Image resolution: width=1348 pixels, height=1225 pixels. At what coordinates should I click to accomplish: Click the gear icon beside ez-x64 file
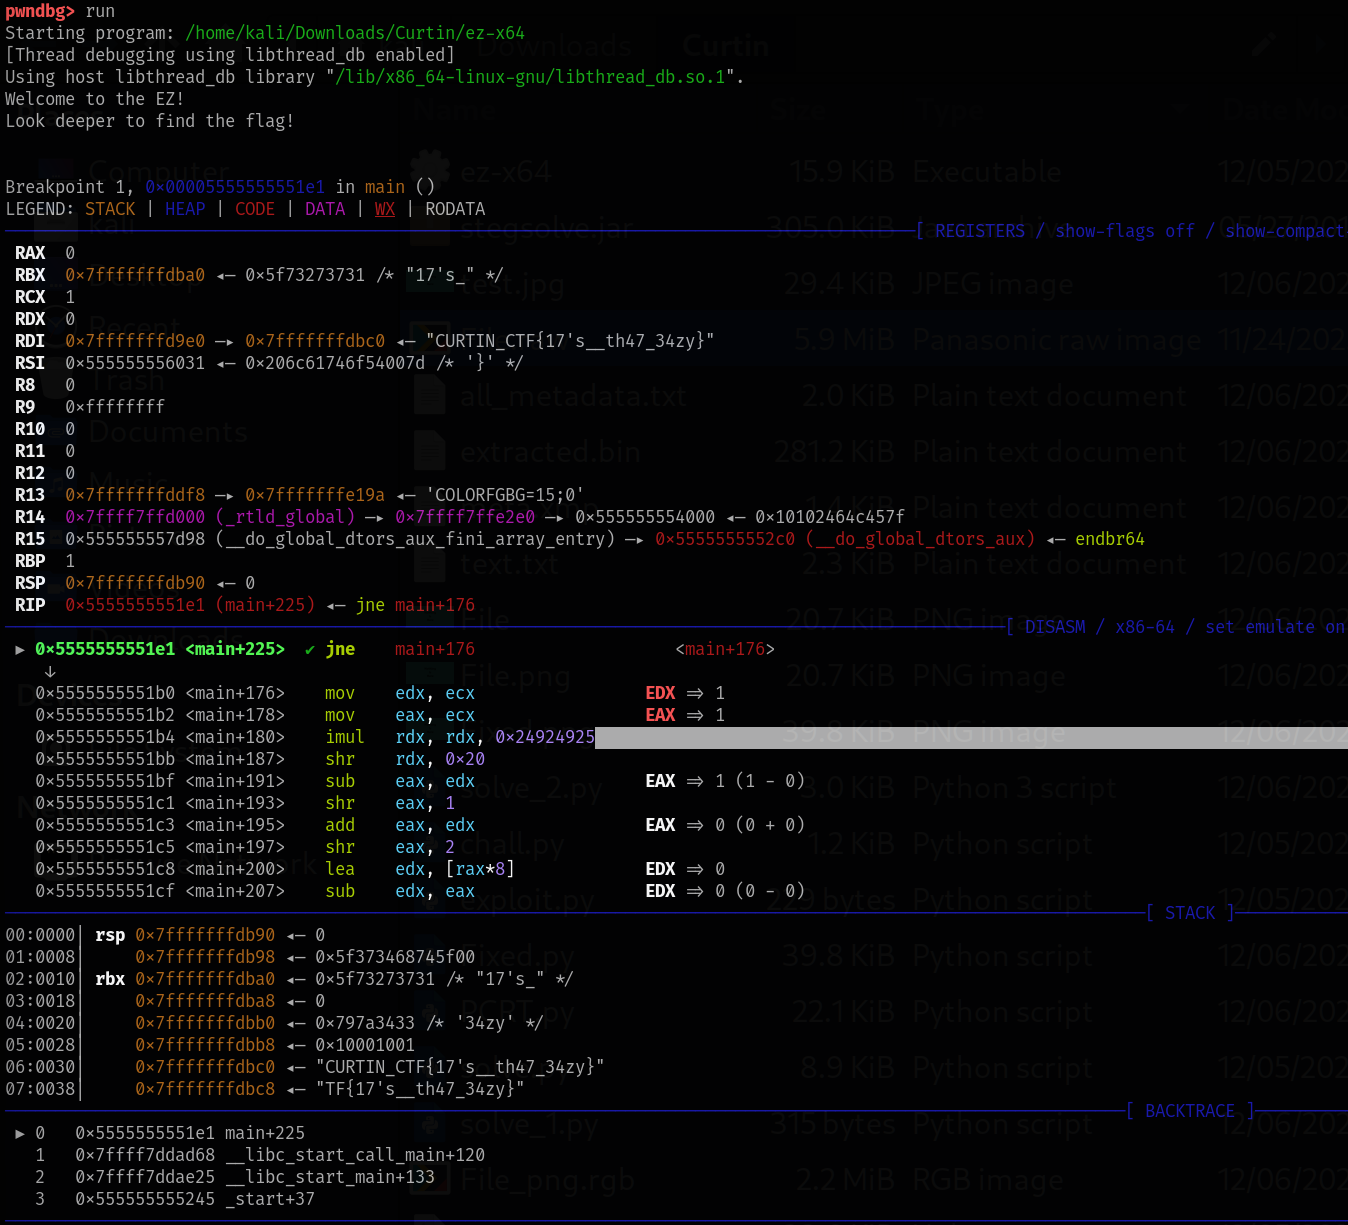tap(430, 171)
